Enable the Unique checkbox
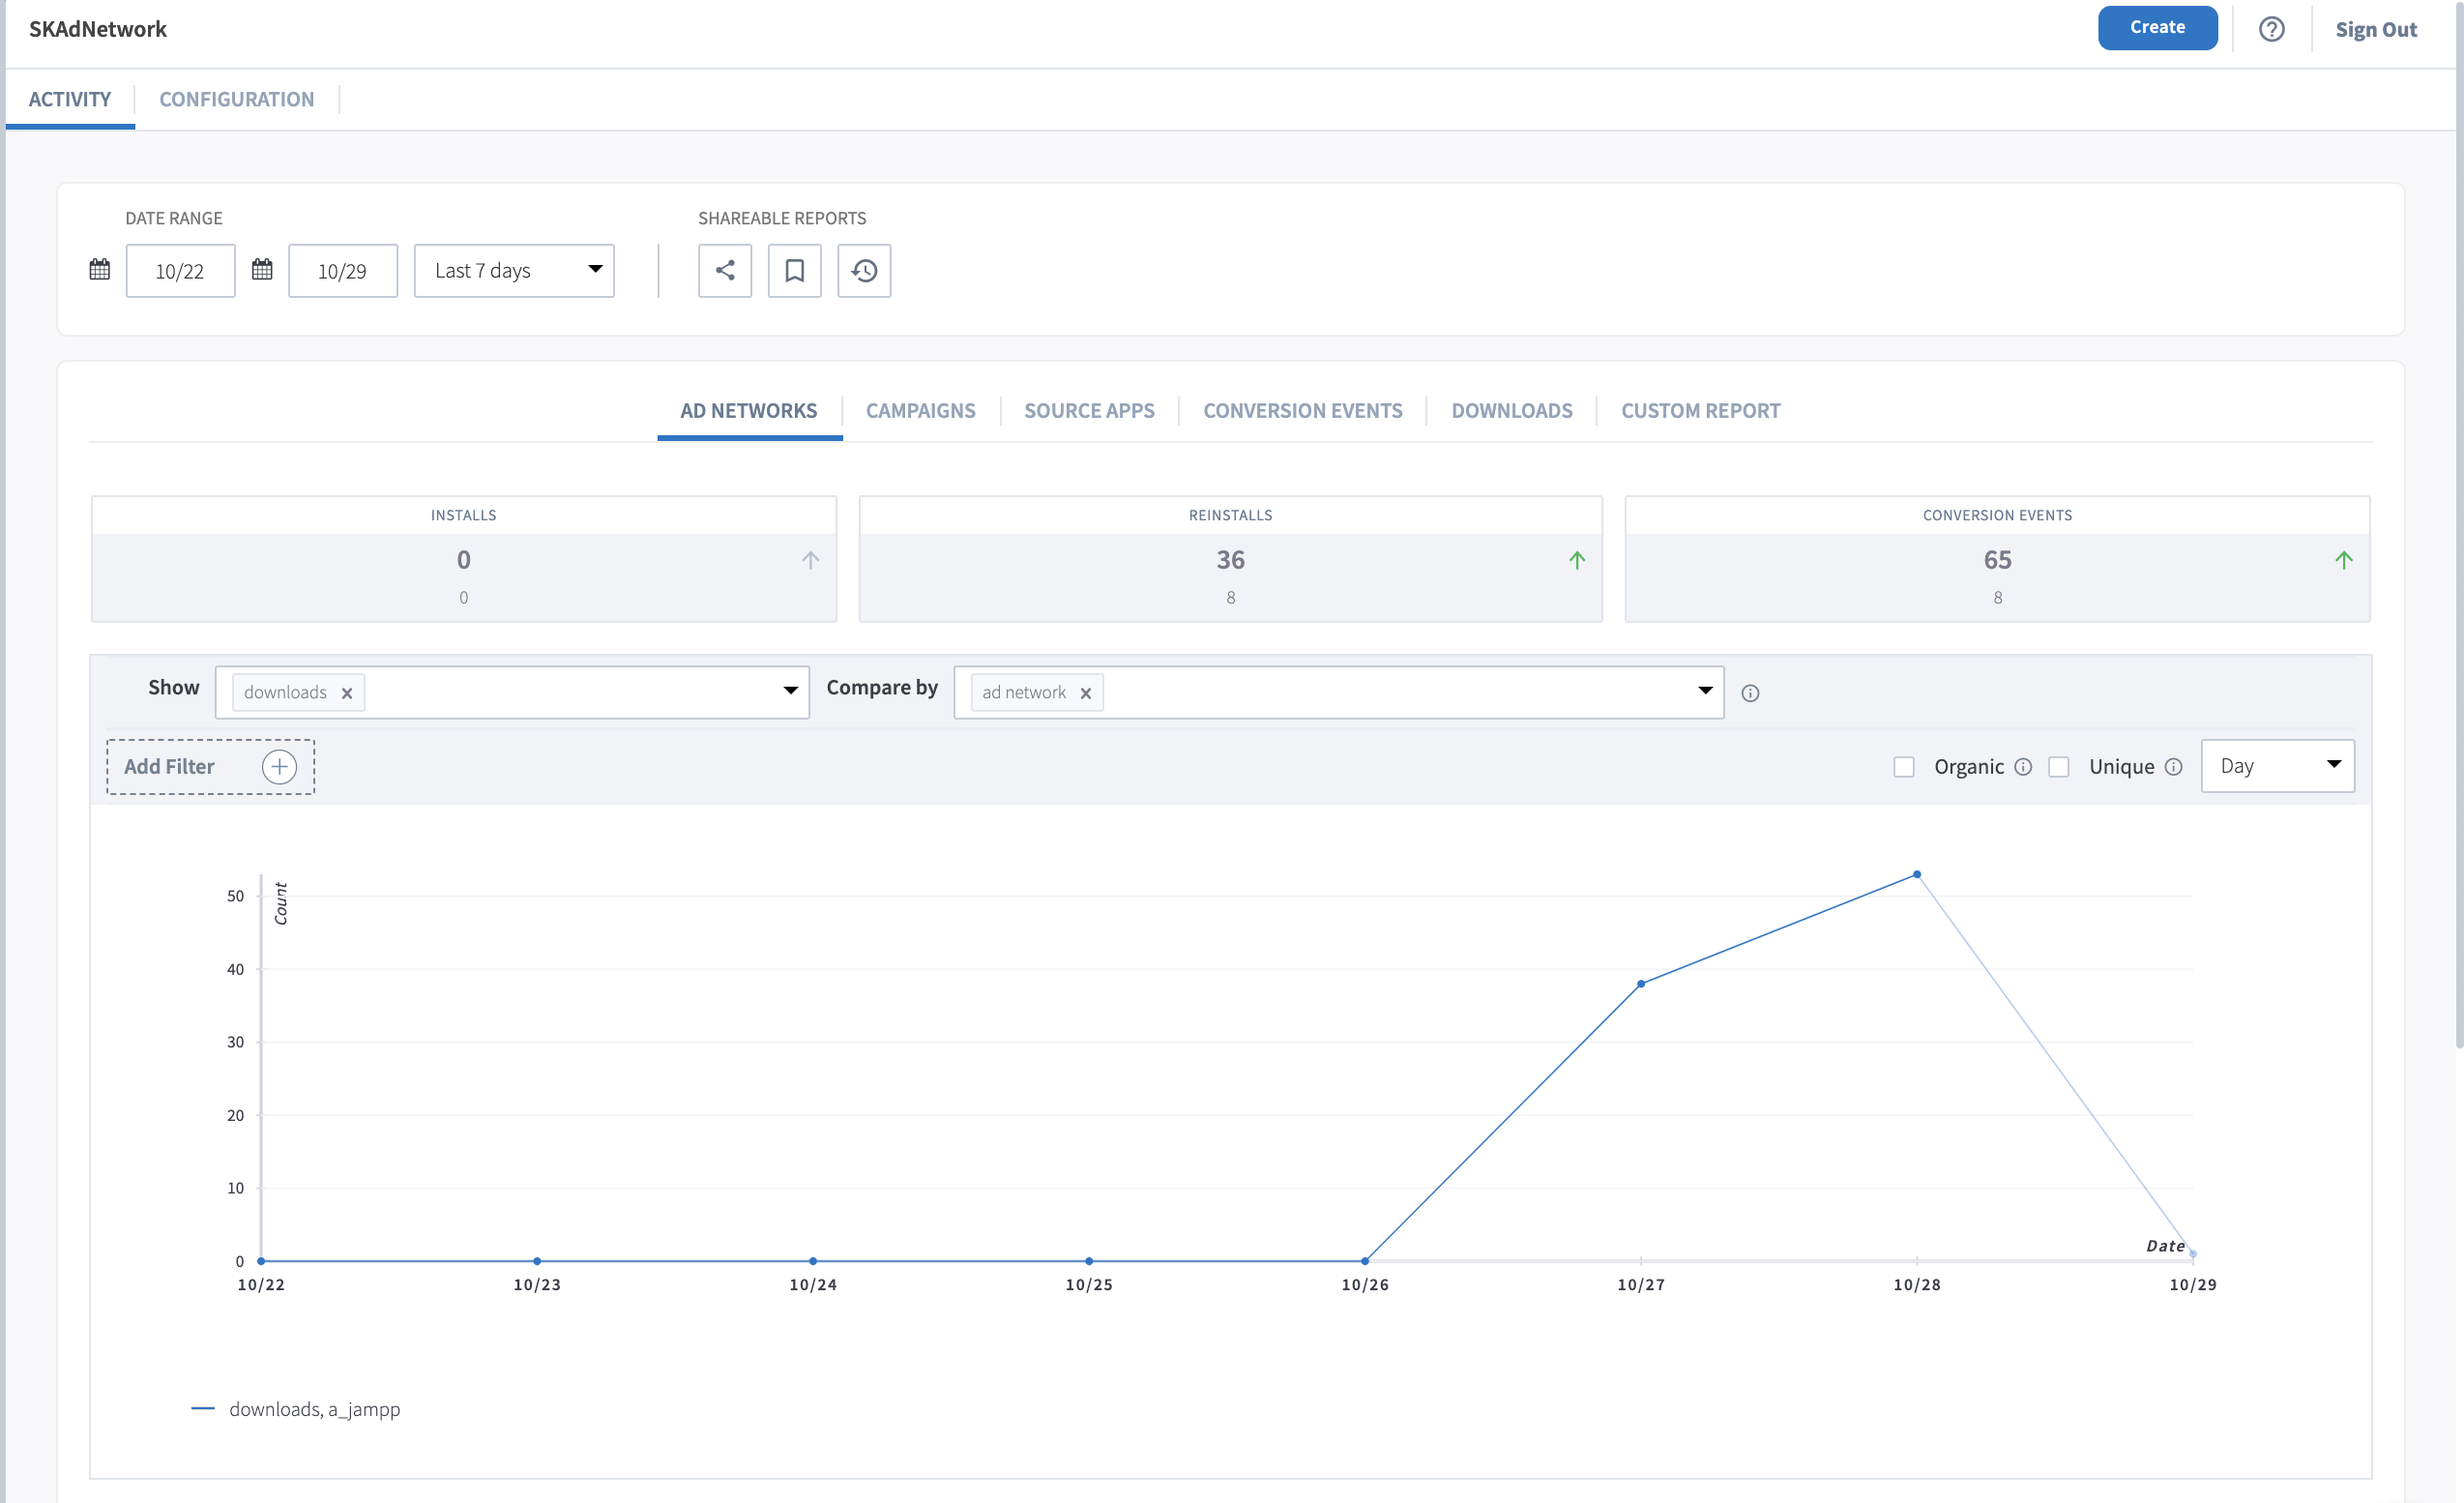The image size is (2464, 1503). coord(2059,767)
